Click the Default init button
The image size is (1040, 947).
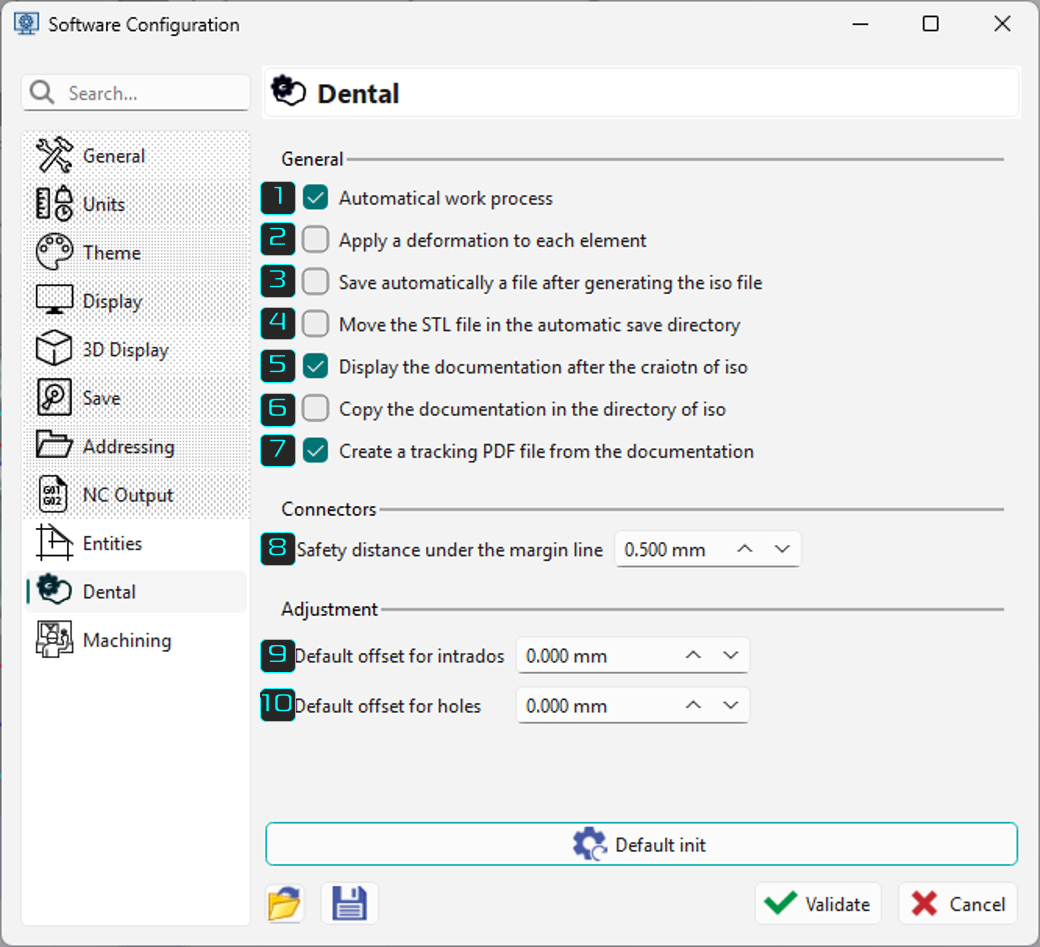(641, 844)
